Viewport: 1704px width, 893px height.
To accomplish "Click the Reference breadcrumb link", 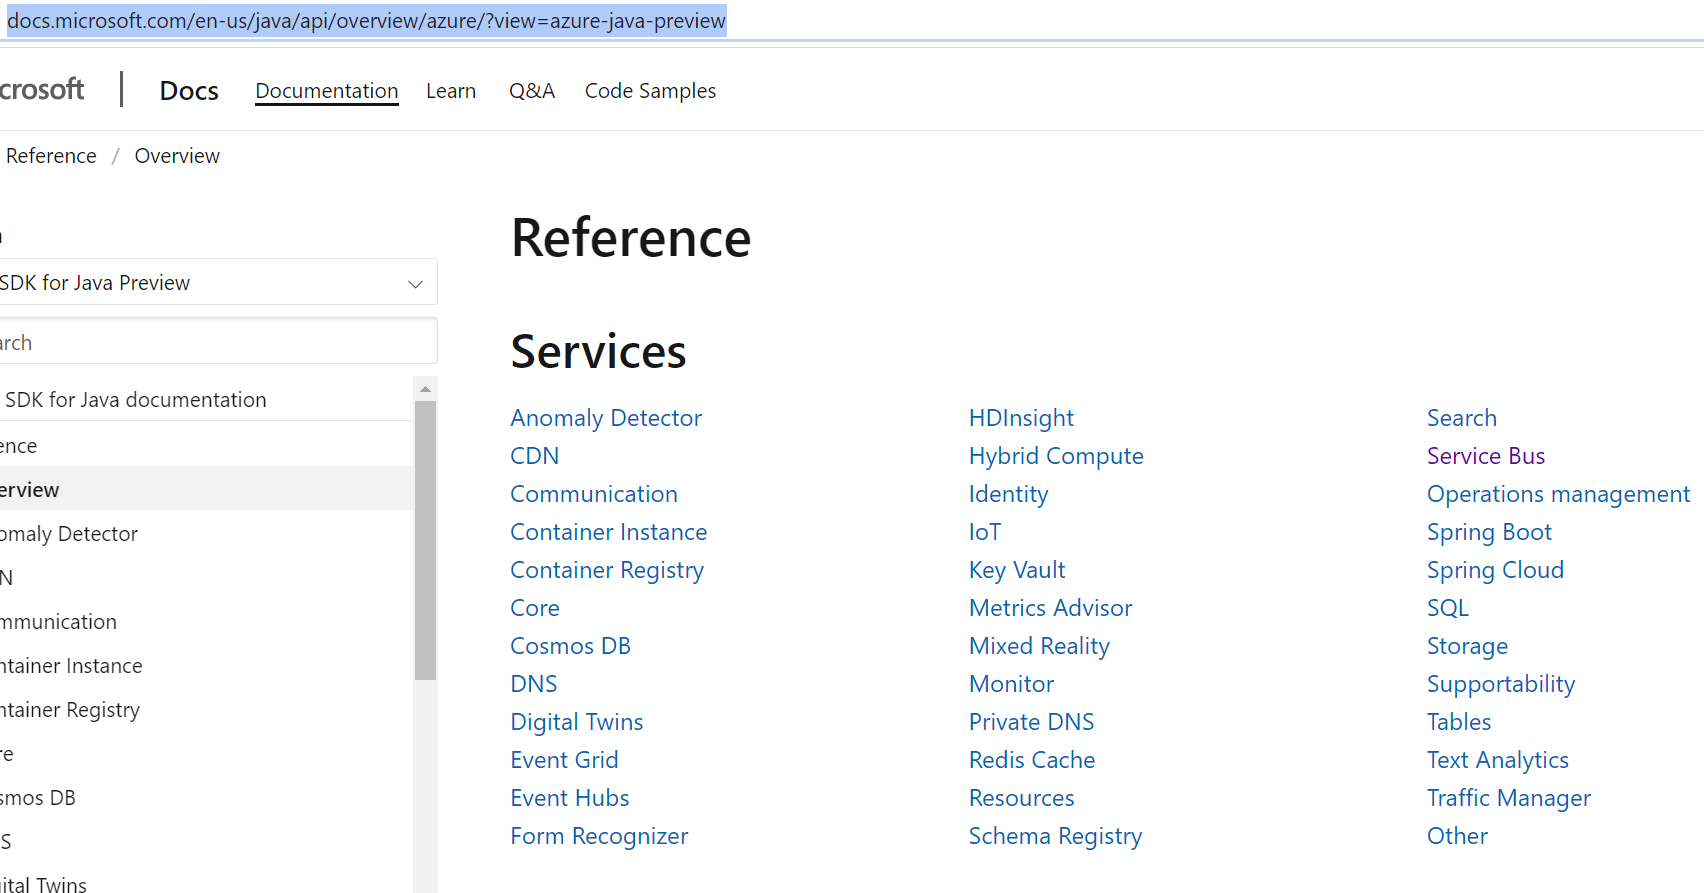I will click(51, 156).
